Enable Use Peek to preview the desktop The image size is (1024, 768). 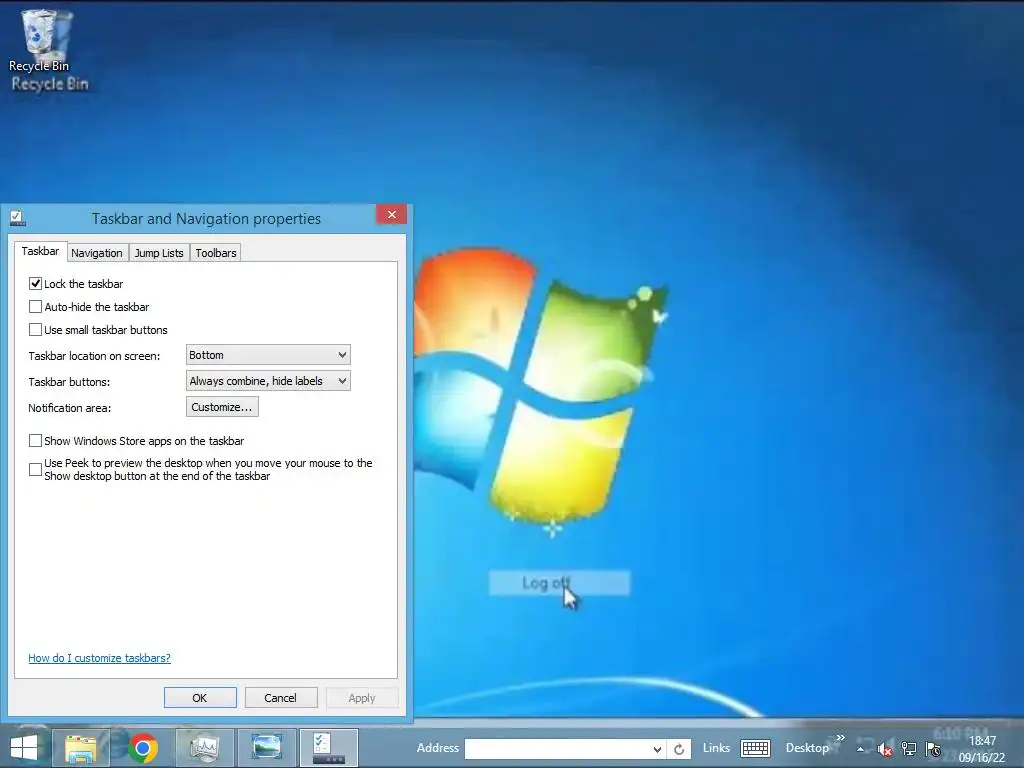click(x=35, y=469)
